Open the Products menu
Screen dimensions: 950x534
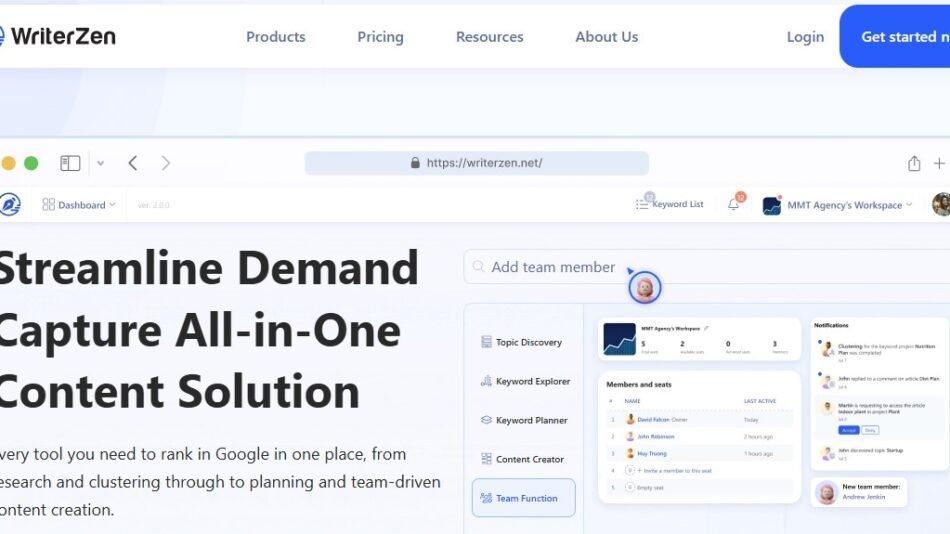point(275,37)
